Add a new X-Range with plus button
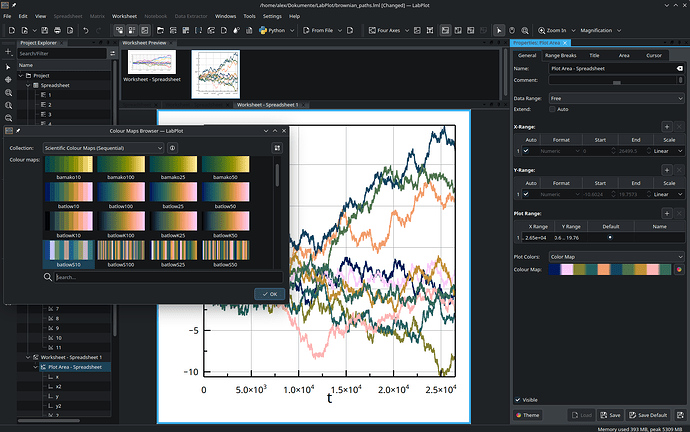Viewport: 690px width, 432px height. (x=666, y=127)
